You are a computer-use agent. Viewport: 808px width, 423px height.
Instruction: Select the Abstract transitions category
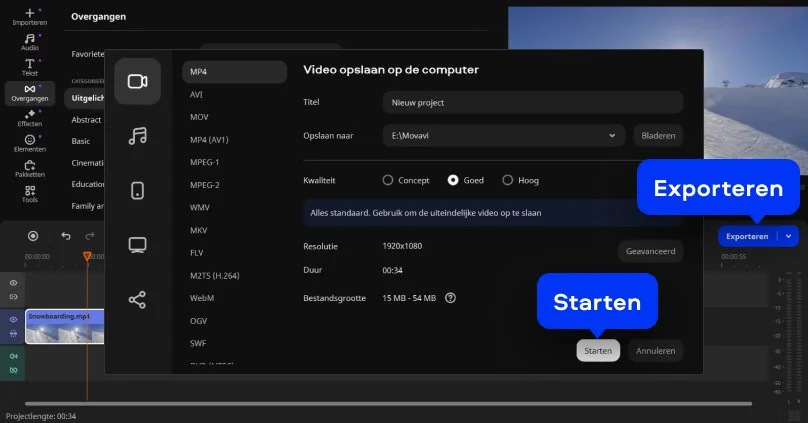pos(86,120)
